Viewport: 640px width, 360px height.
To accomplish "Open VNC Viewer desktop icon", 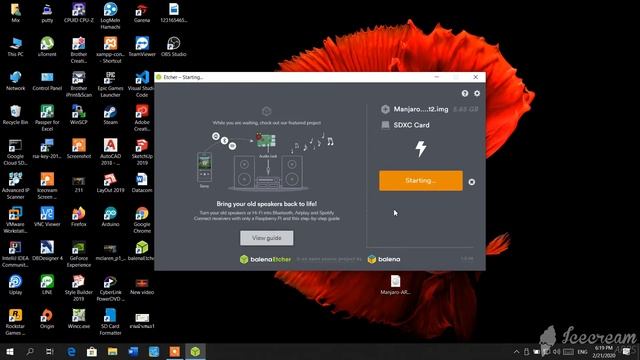I will (47, 217).
